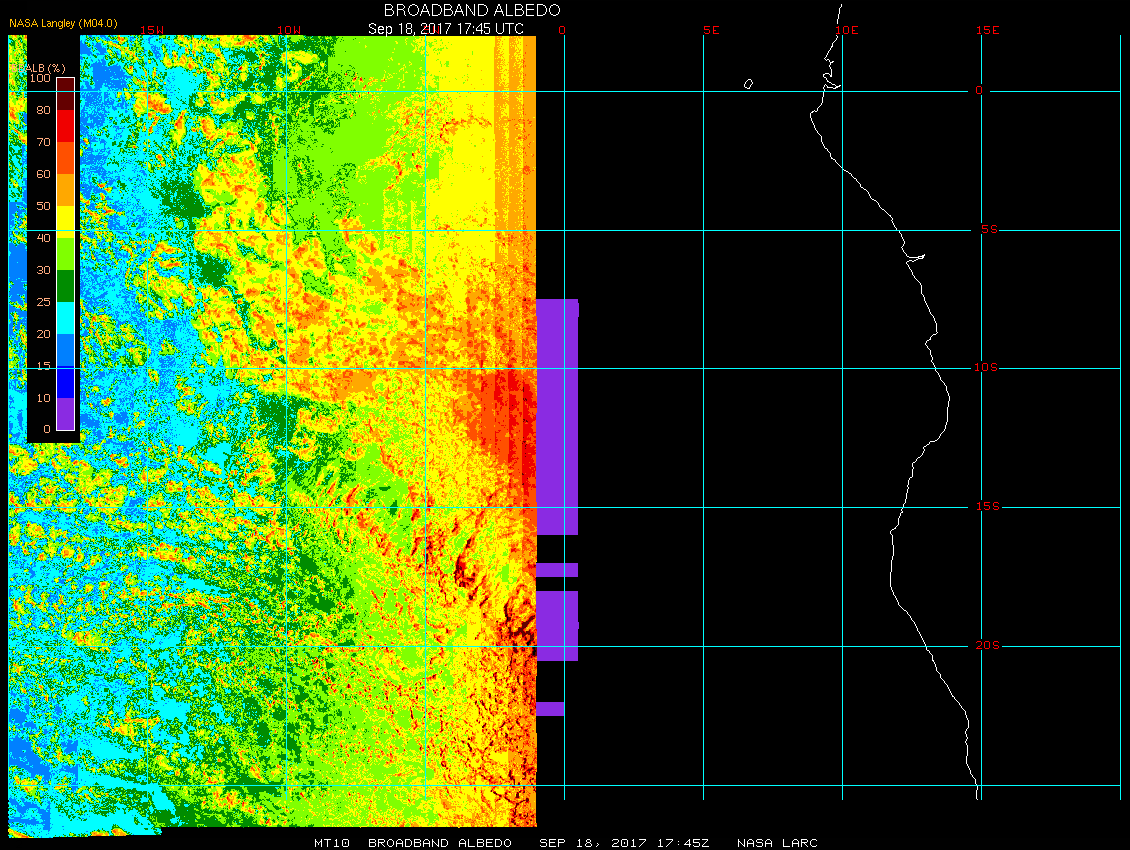Click the light green legend swatch between 40 and 30
Image resolution: width=1130 pixels, height=850 pixels.
pos(66,254)
